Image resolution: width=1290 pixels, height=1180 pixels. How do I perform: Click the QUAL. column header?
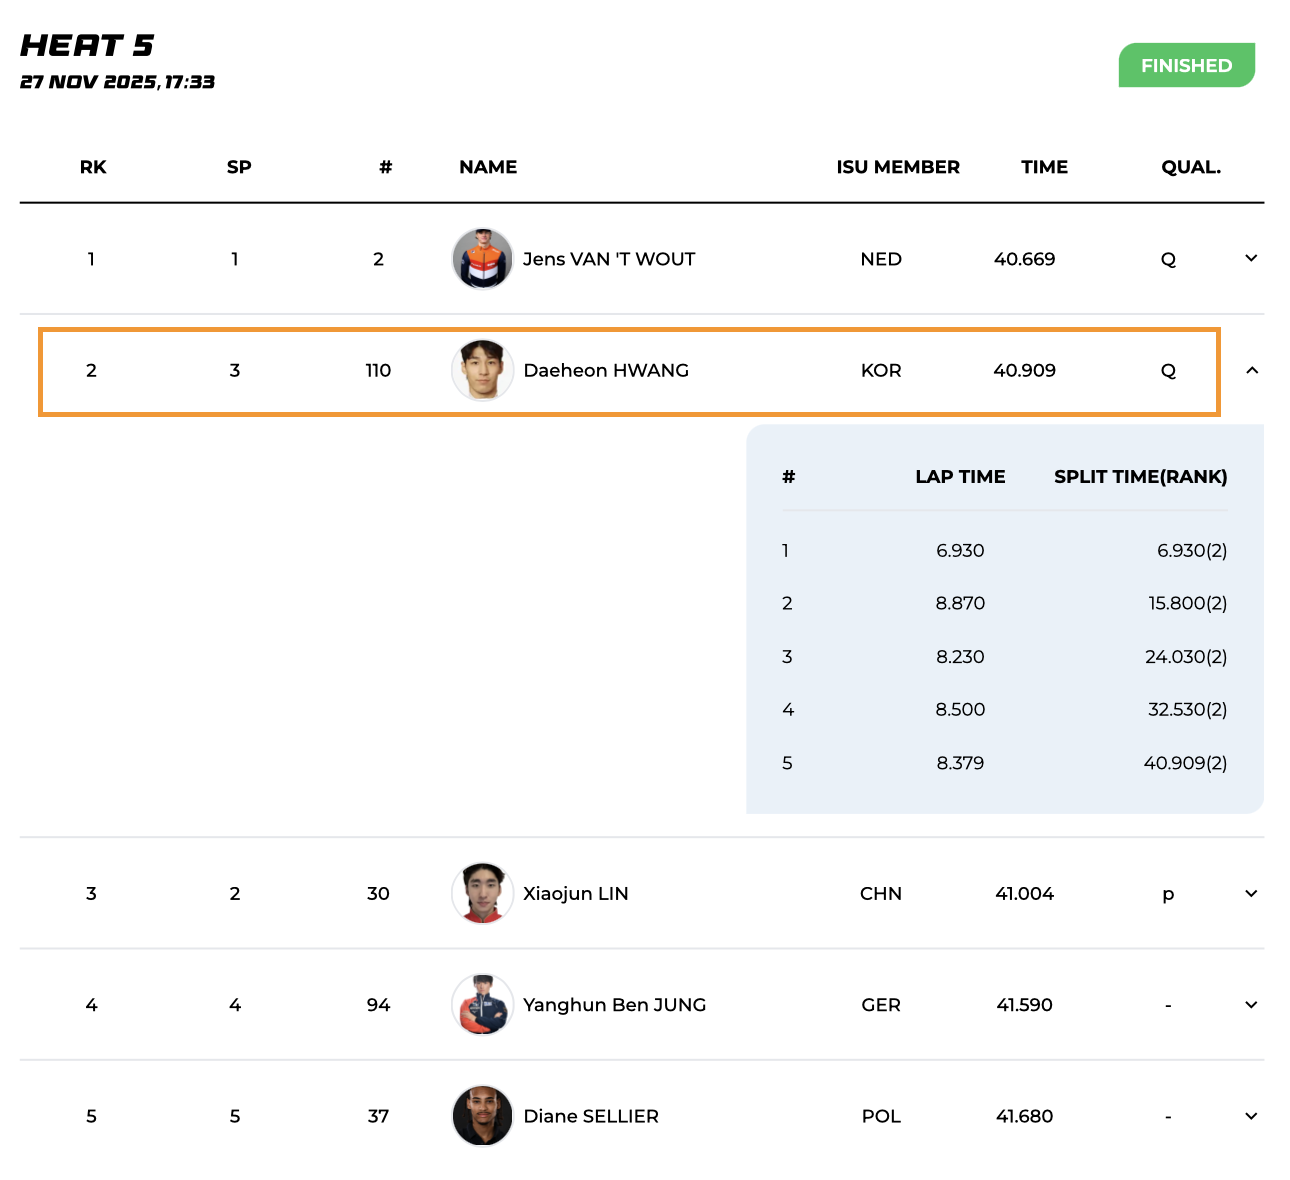[1190, 167]
